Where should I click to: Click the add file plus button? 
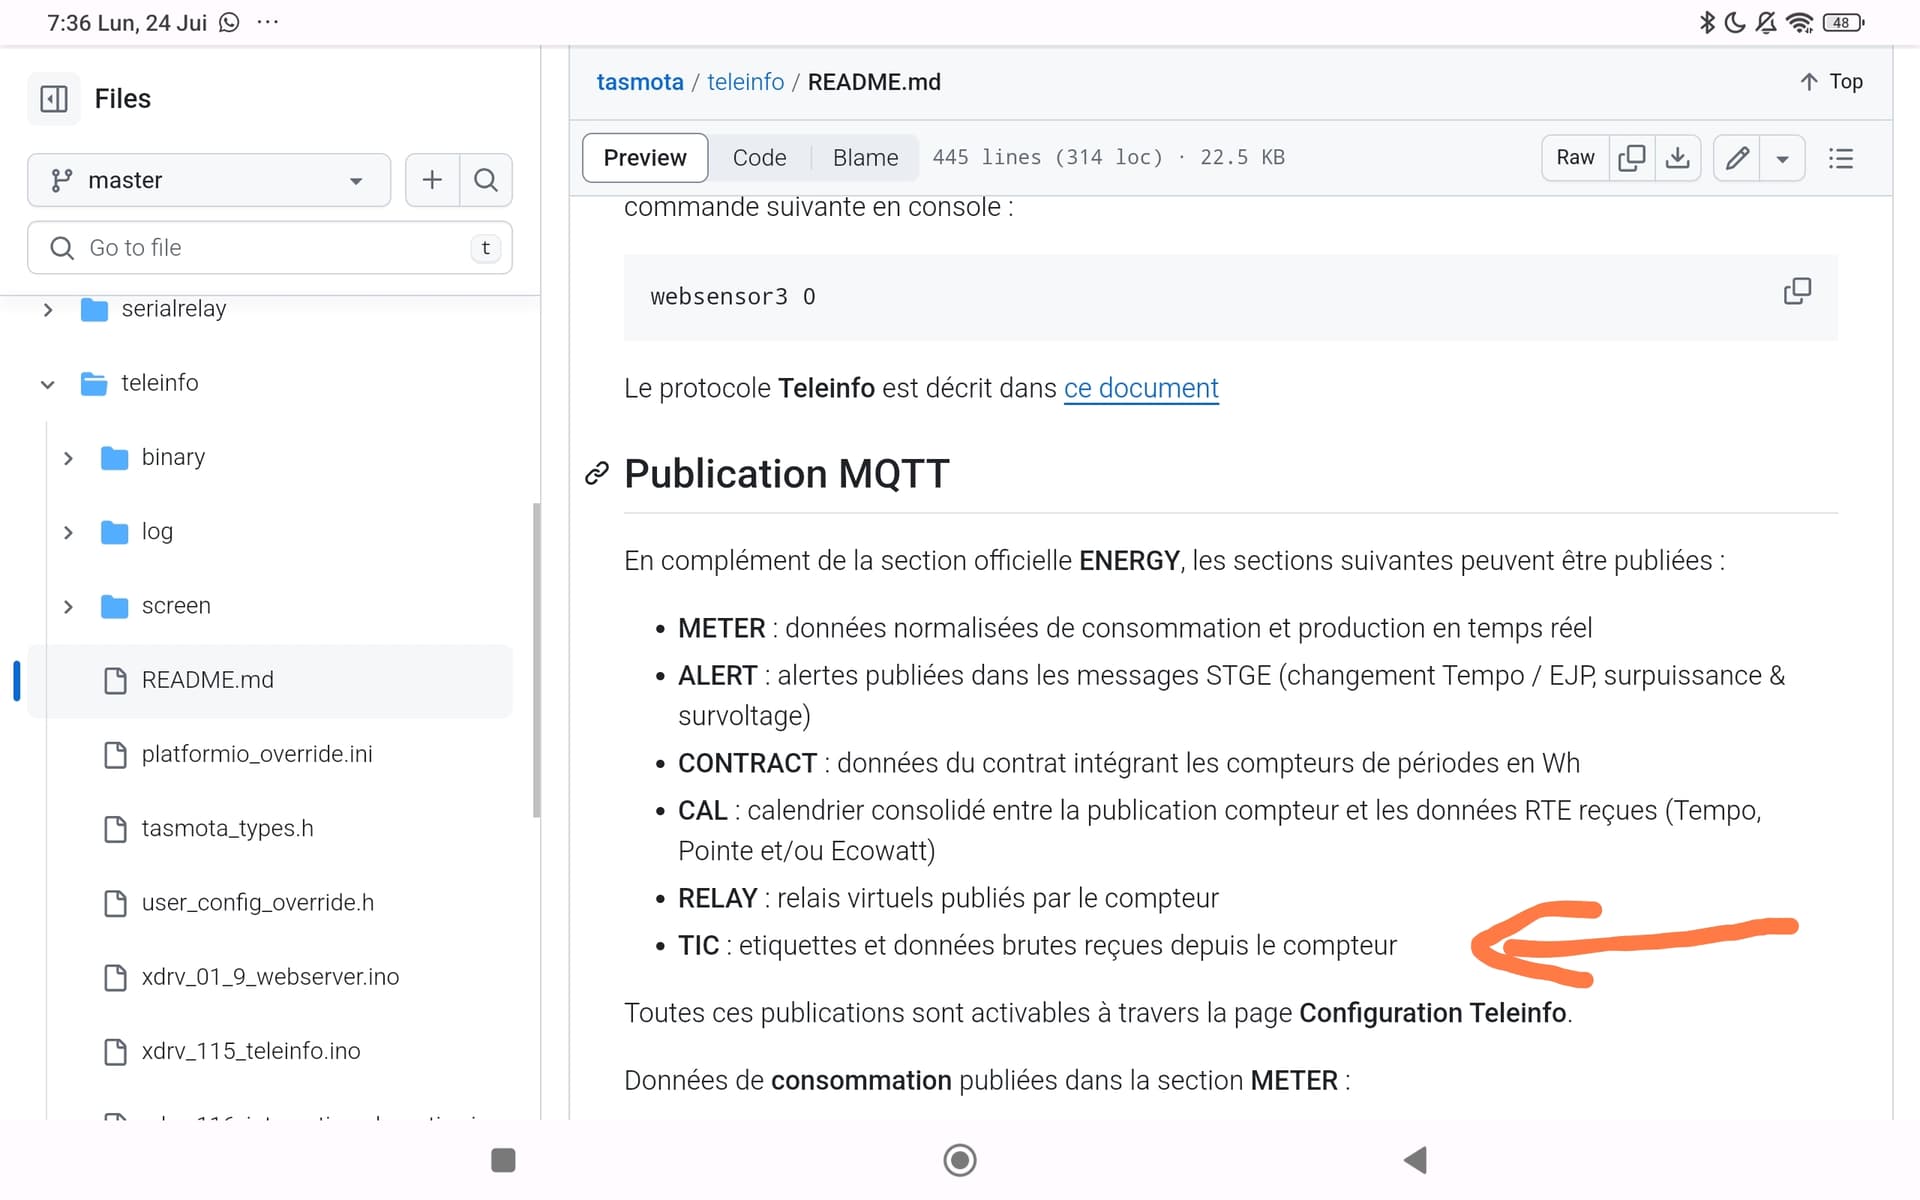click(x=432, y=180)
